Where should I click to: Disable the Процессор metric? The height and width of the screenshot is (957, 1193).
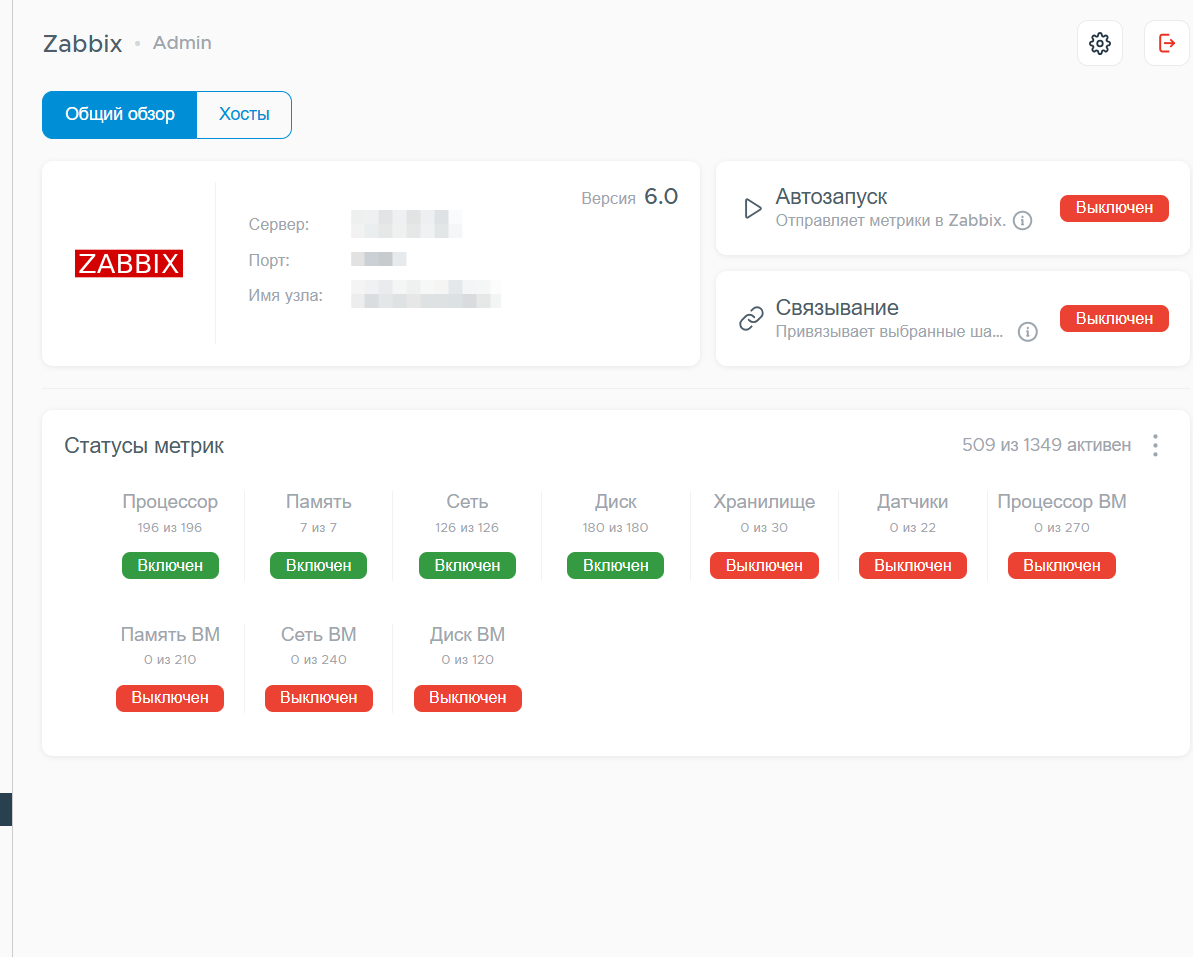click(170, 565)
